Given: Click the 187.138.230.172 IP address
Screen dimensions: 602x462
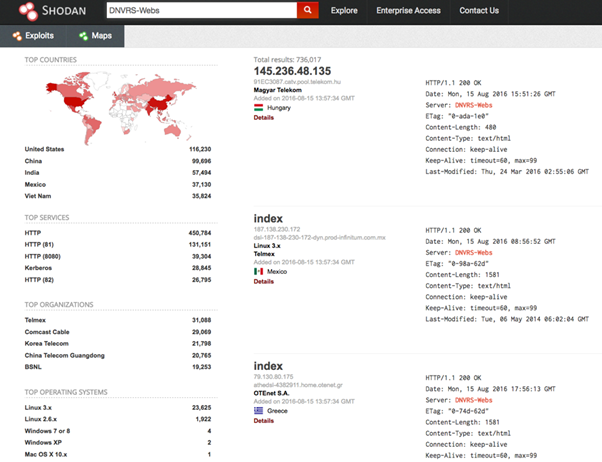Looking at the screenshot, I should click(x=277, y=229).
